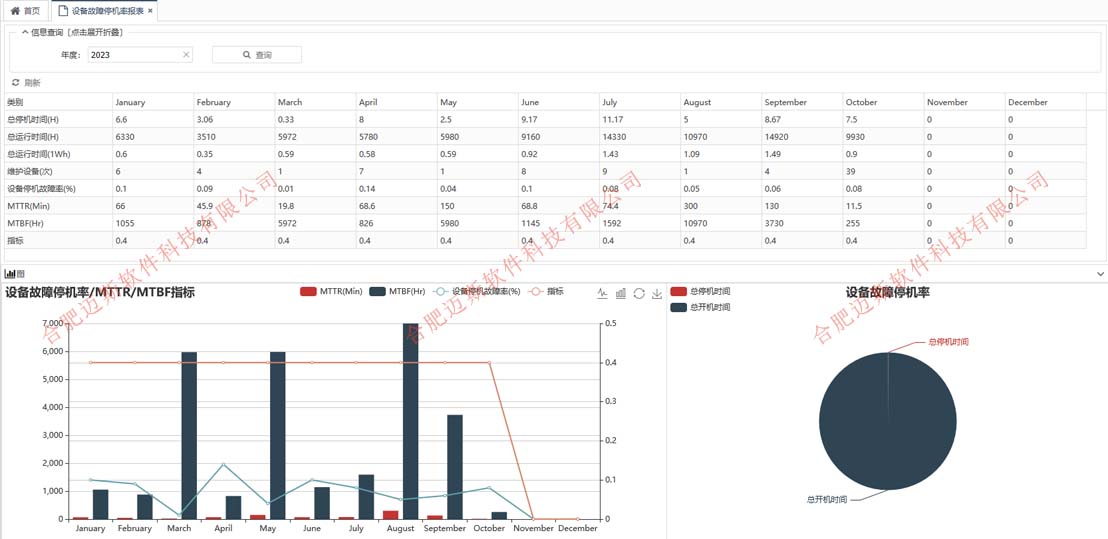This screenshot has height=539, width=1108.
Task: Switch chart to bar view icon
Action: click(x=620, y=293)
